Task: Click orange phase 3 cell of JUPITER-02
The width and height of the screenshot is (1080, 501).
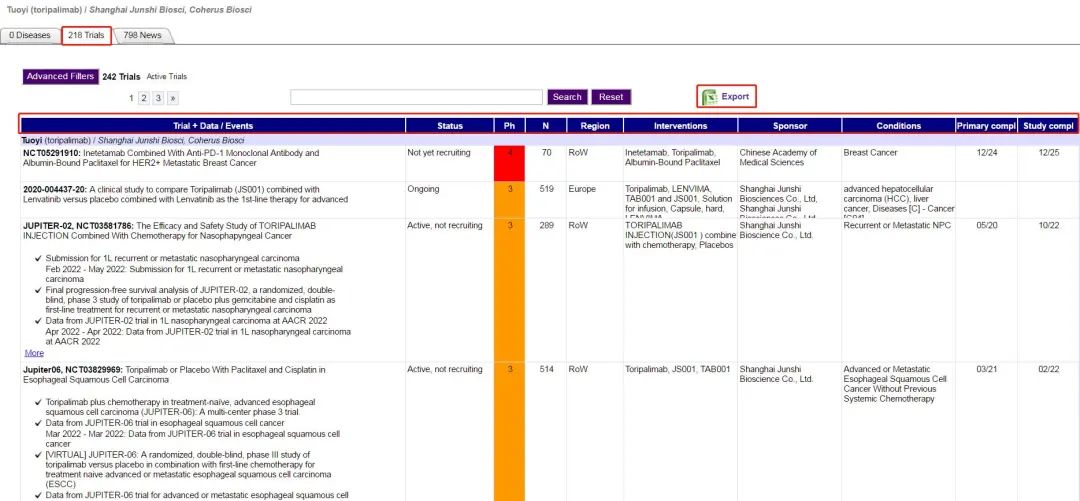Action: 510,289
